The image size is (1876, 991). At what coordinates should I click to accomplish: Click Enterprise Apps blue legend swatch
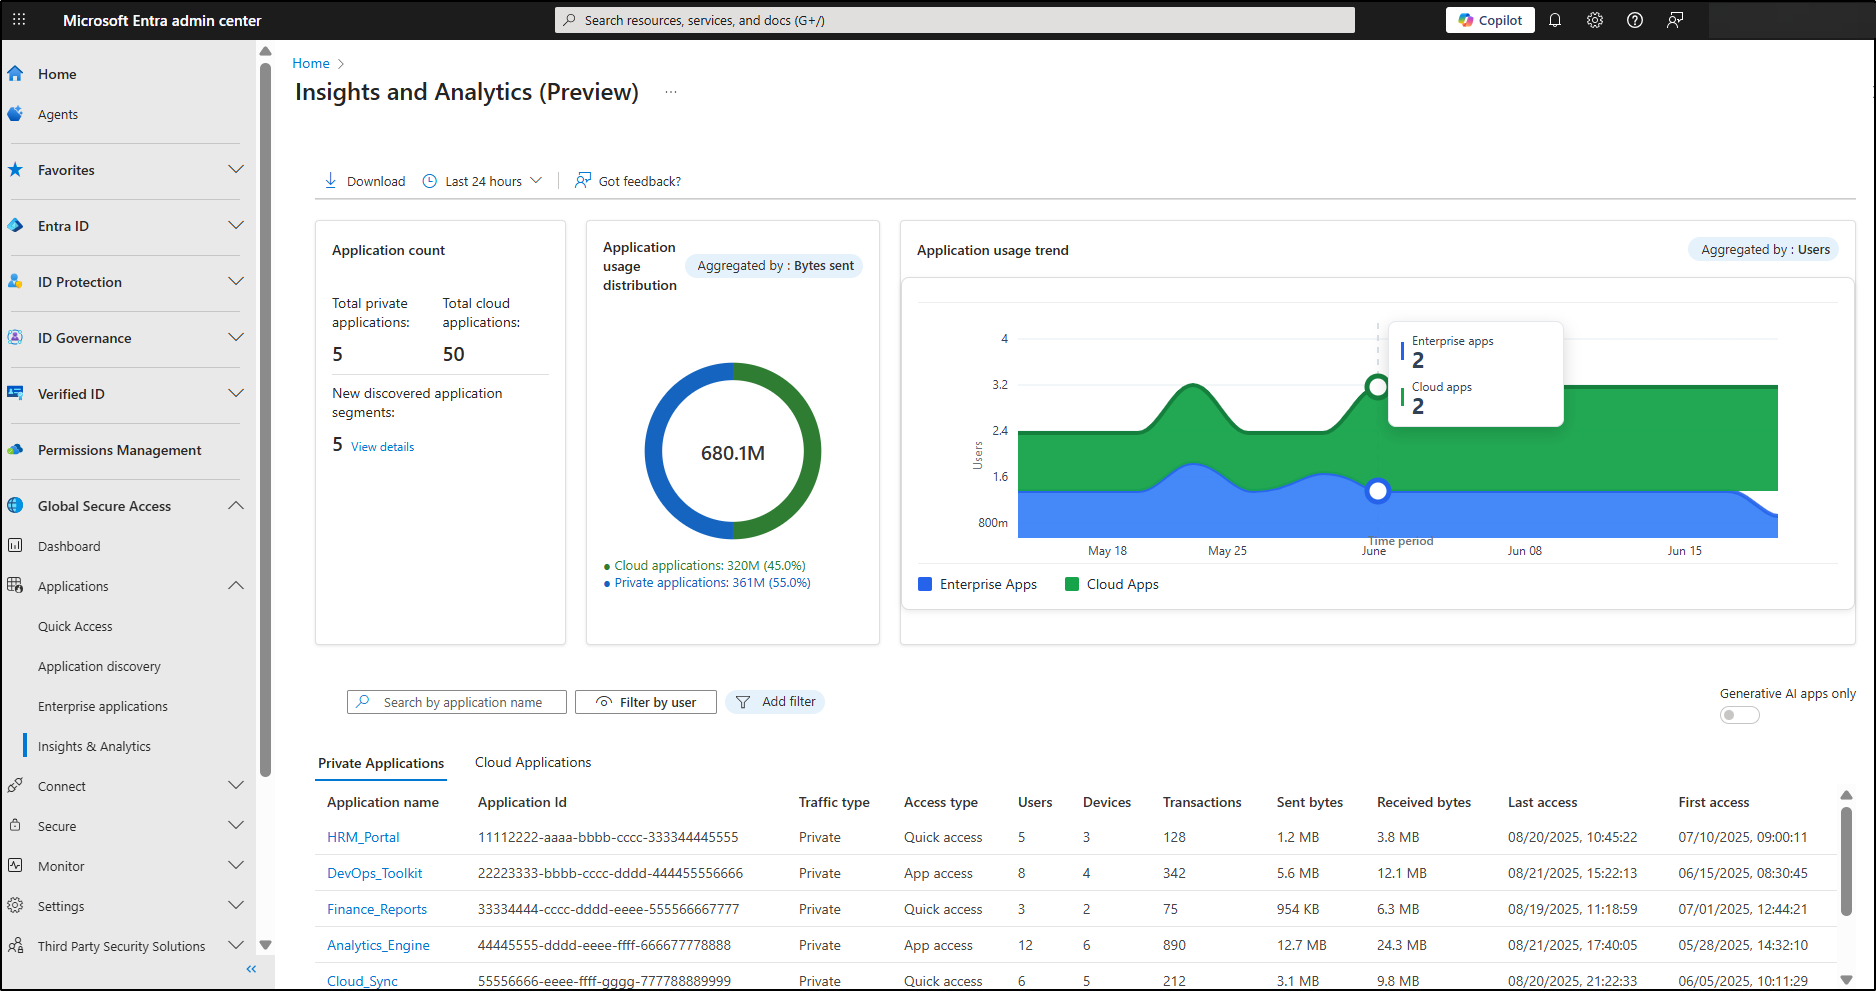925,584
